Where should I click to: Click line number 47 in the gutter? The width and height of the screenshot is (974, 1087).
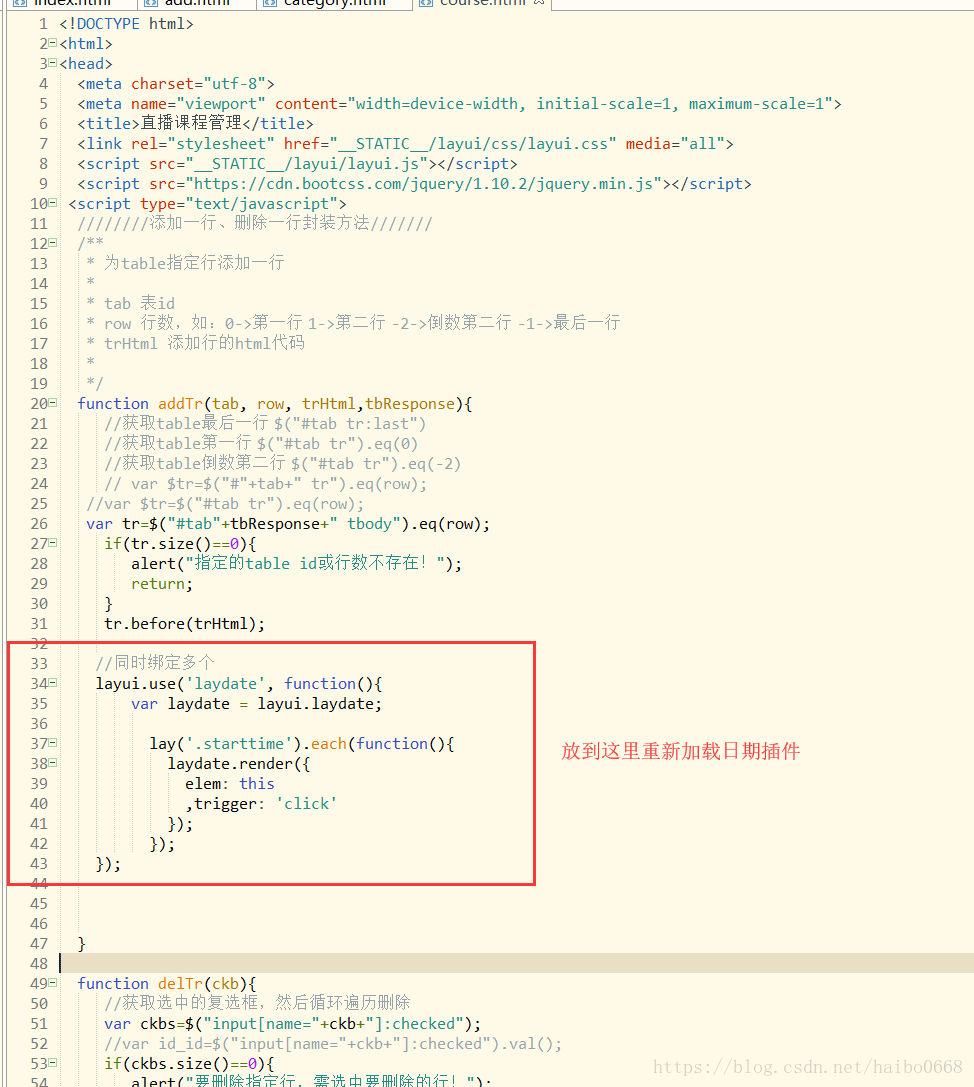coord(40,943)
